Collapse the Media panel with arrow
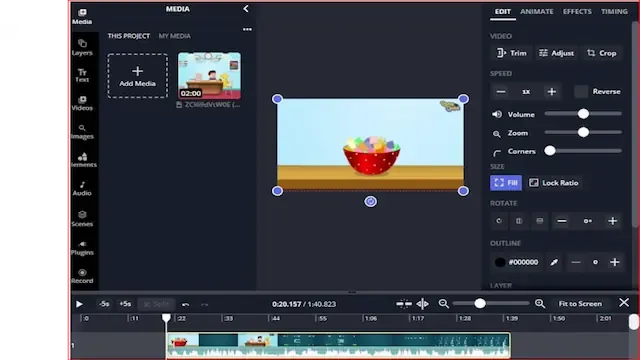 tap(246, 9)
